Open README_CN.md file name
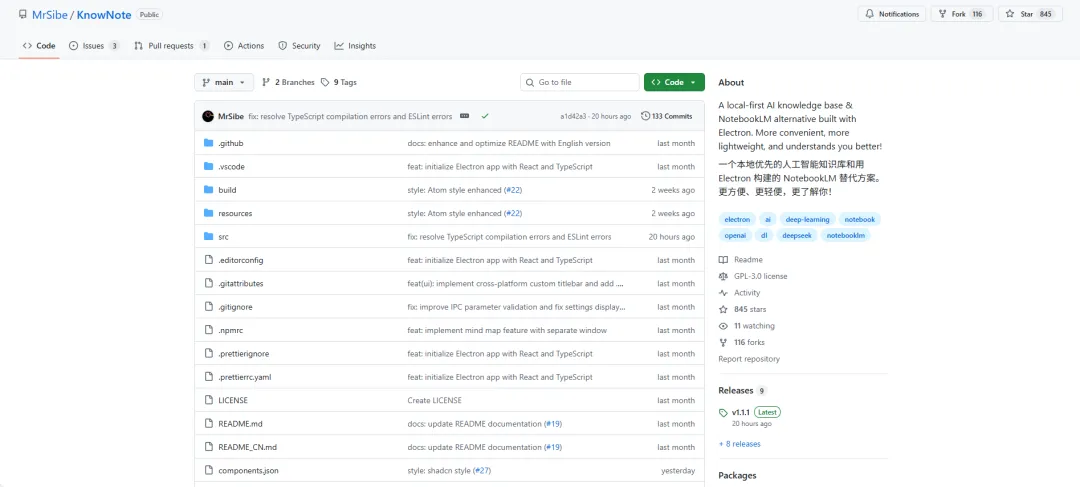Viewport: 1080px width, 487px height. (x=247, y=447)
